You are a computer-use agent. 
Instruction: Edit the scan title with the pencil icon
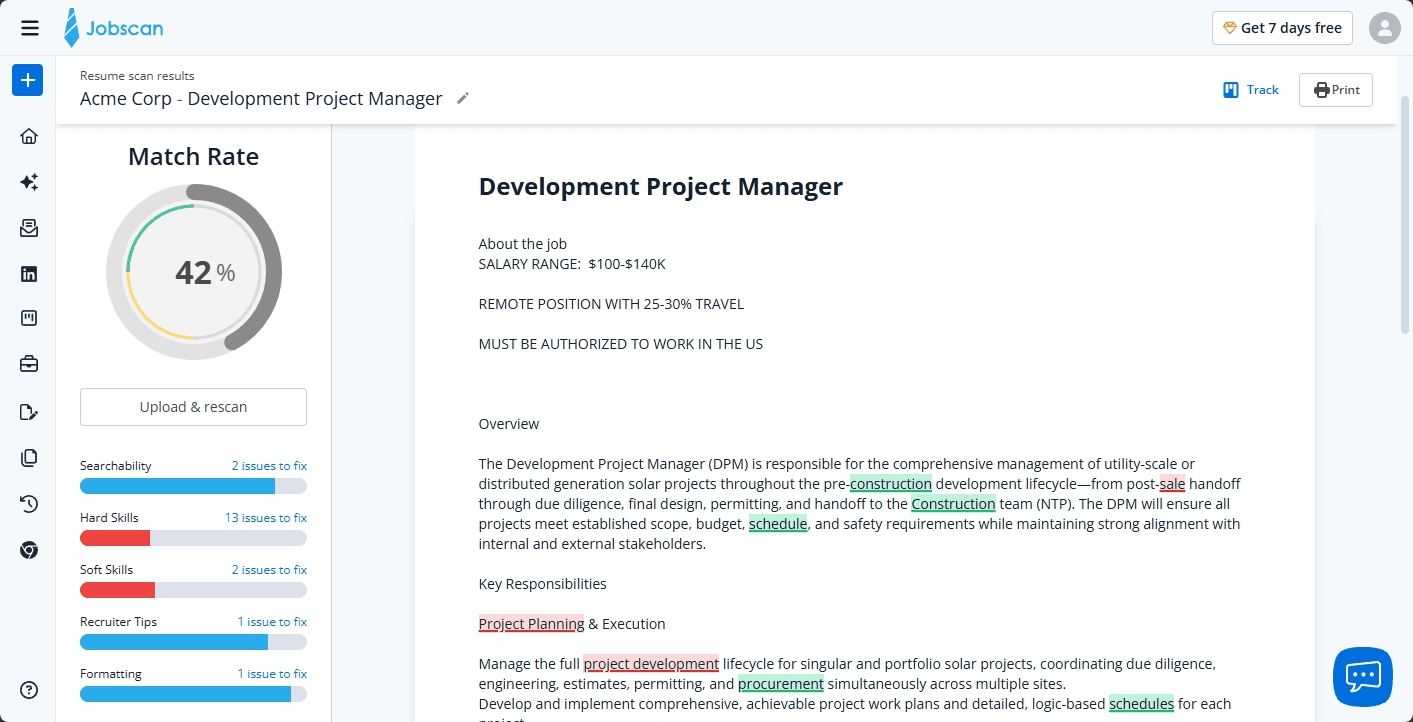point(462,98)
